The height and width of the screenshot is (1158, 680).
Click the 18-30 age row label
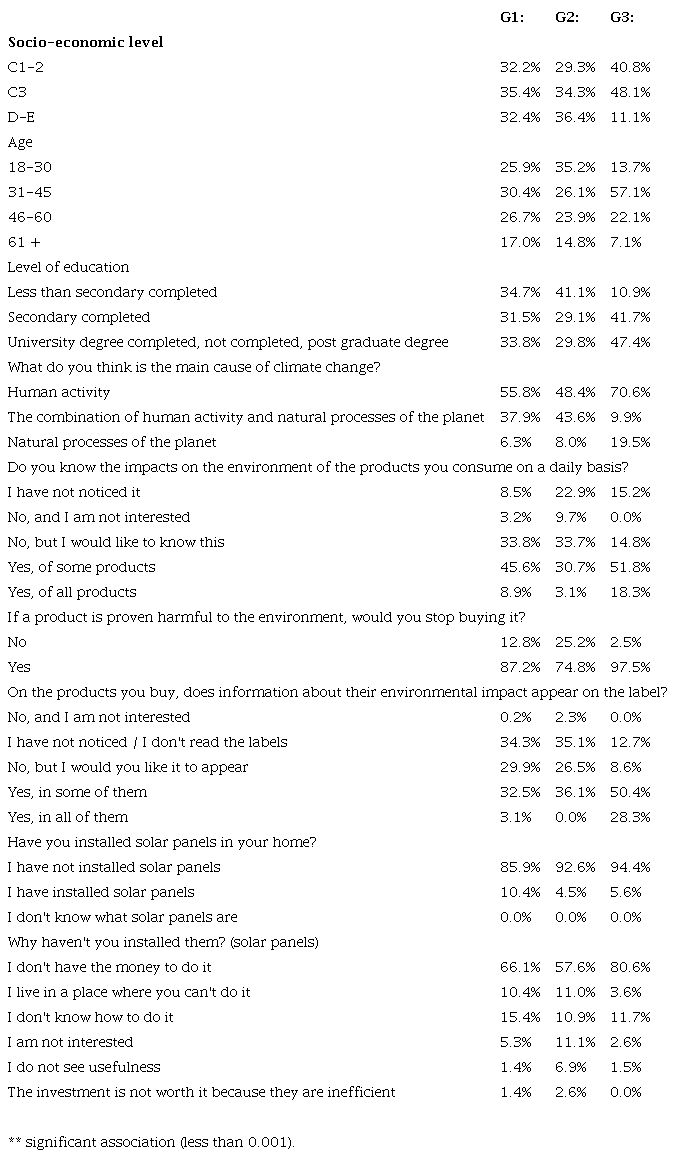tap(29, 167)
